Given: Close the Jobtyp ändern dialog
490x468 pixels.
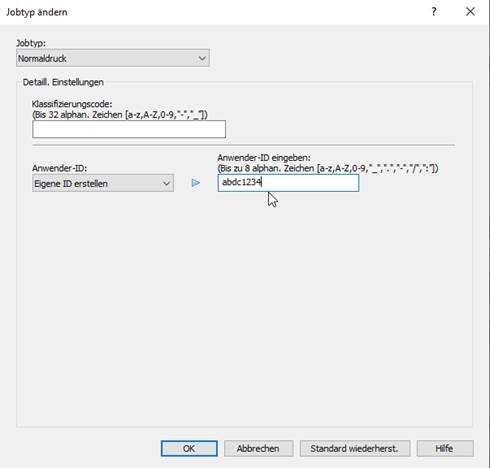Looking at the screenshot, I should [x=470, y=12].
